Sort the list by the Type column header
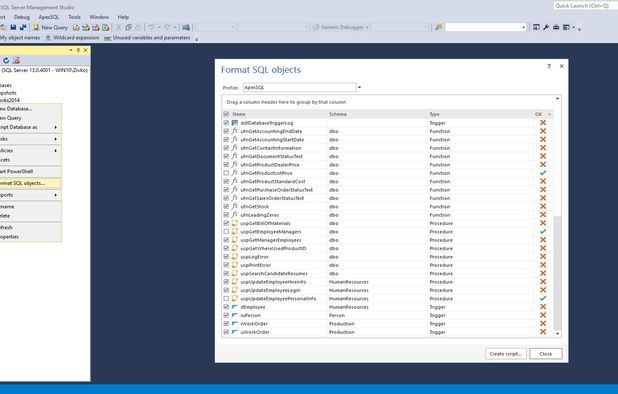618x394 pixels. (x=434, y=114)
